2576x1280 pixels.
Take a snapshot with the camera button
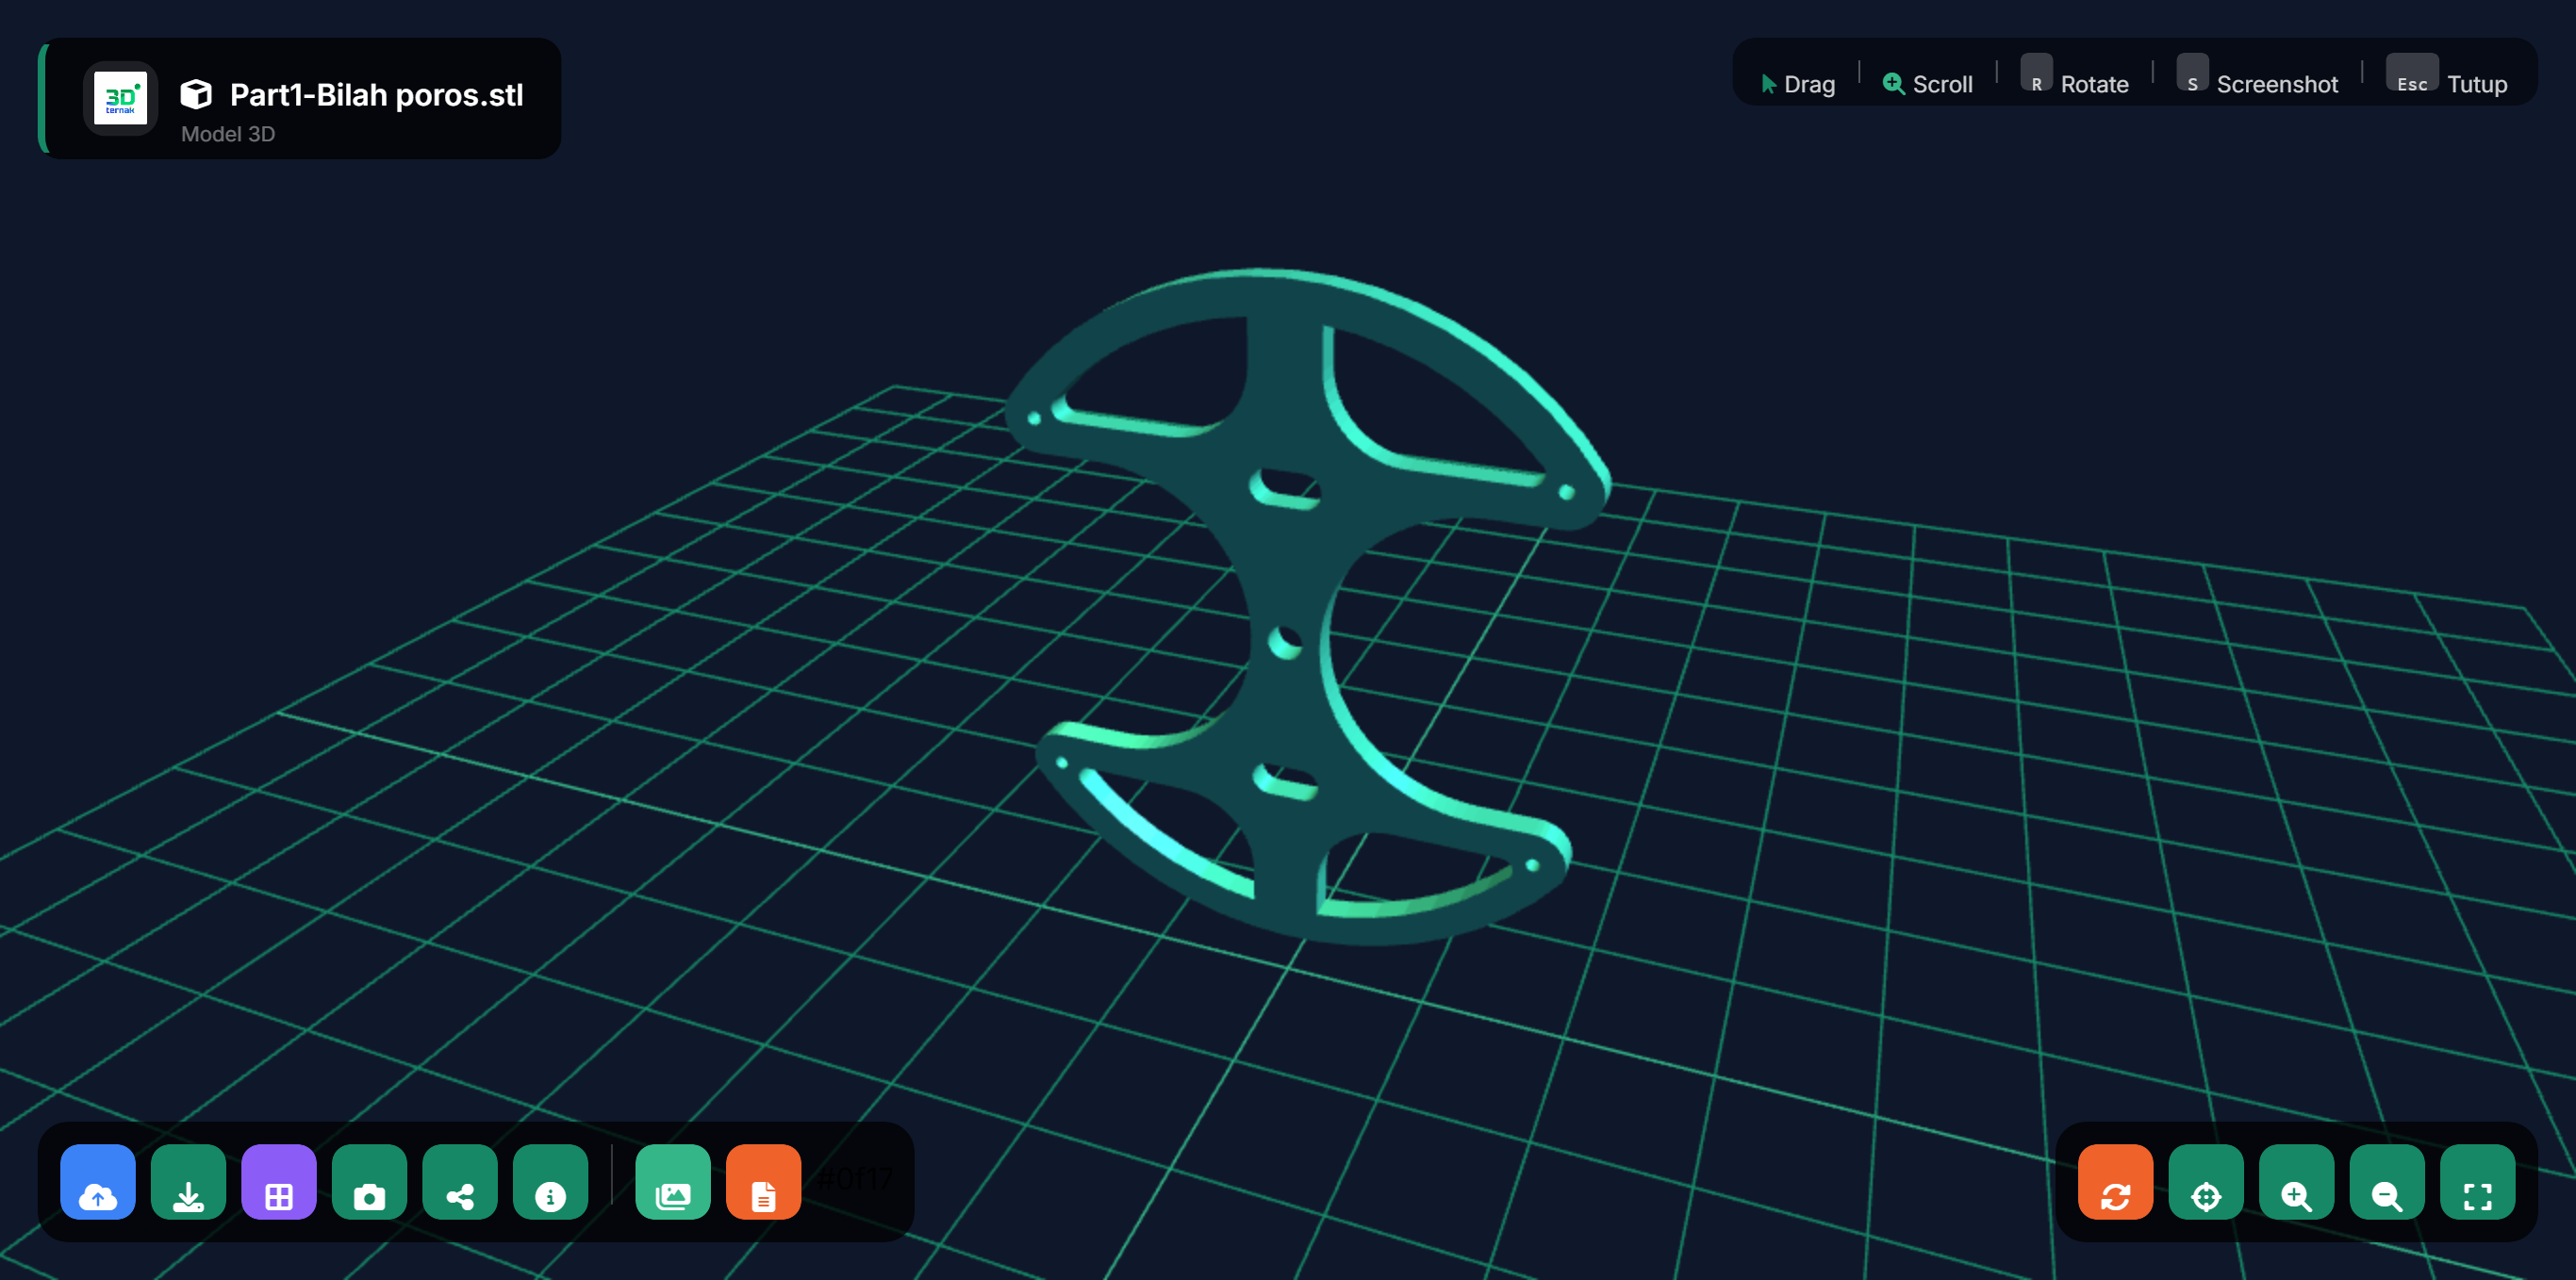369,1181
